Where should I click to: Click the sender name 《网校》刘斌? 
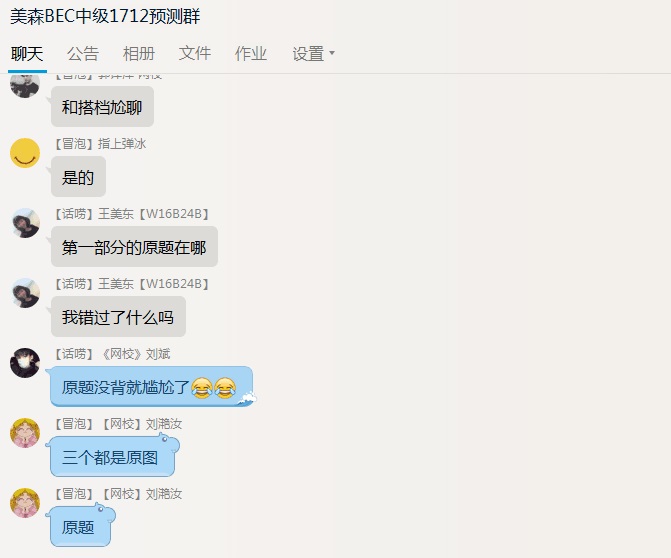[x=136, y=354]
